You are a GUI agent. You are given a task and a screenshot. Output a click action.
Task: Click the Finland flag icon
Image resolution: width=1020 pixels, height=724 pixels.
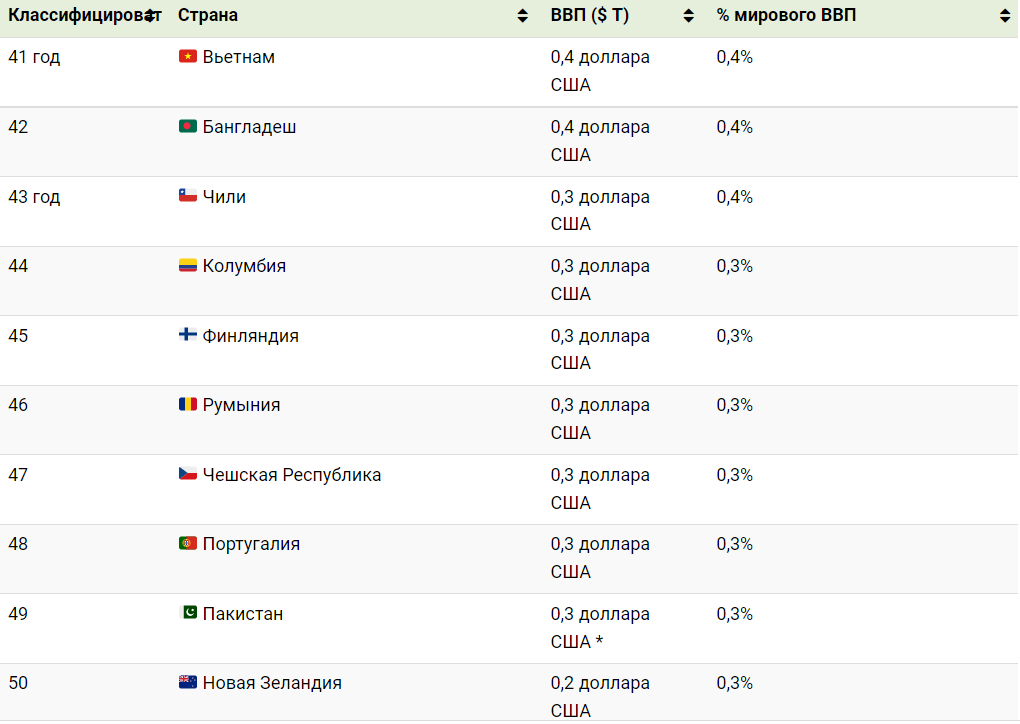pos(187,336)
